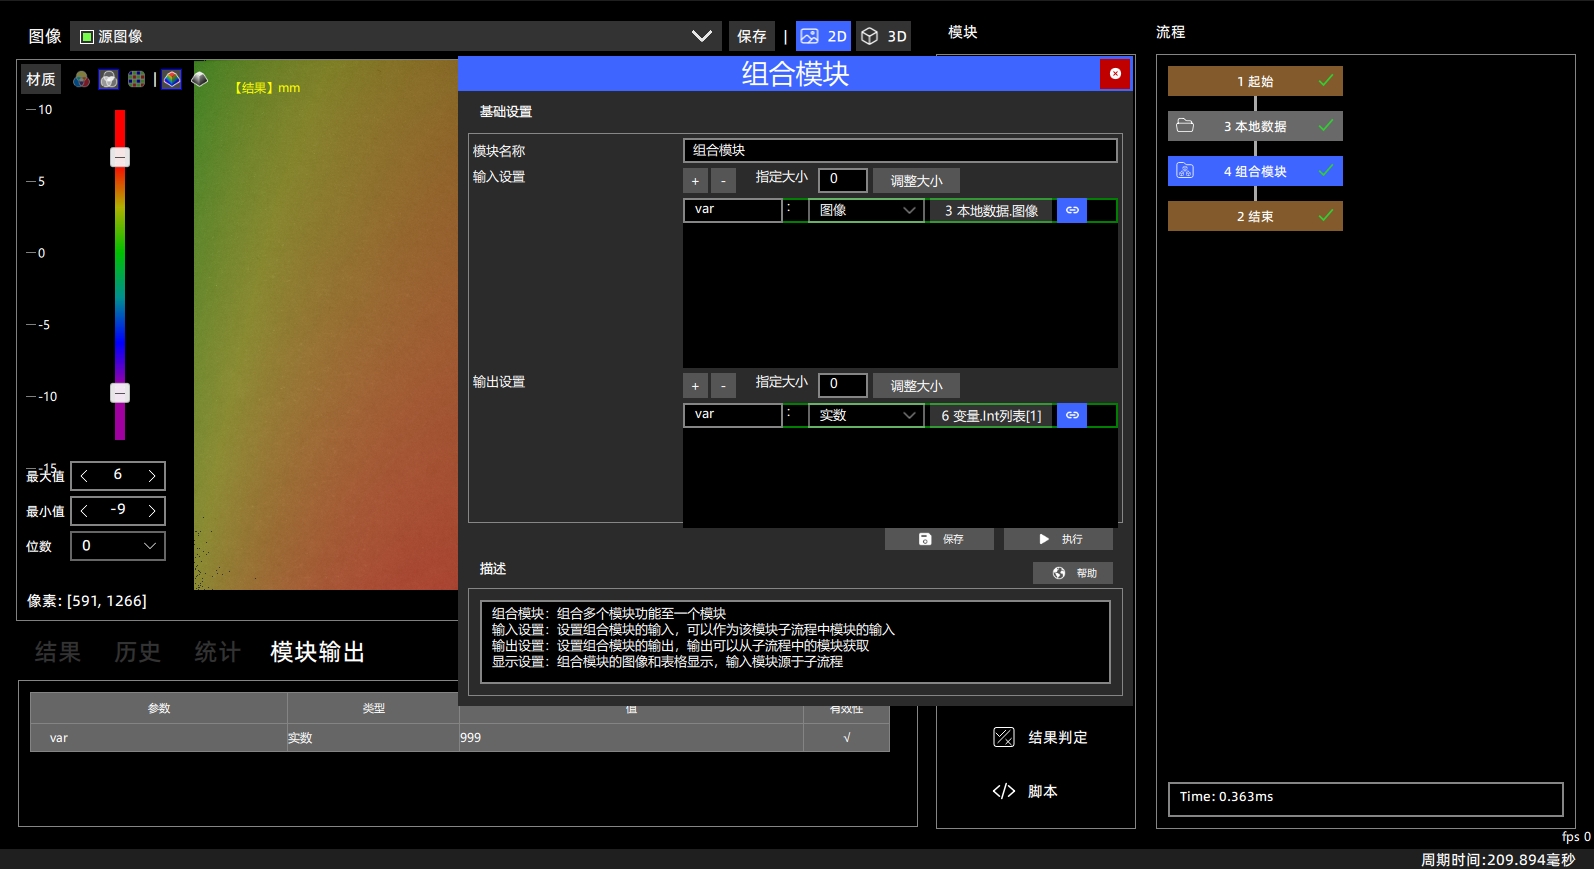Screen dimensions: 1594x869
Task: Click the checkmark on 3 本地数据 step
Action: 1326,126
